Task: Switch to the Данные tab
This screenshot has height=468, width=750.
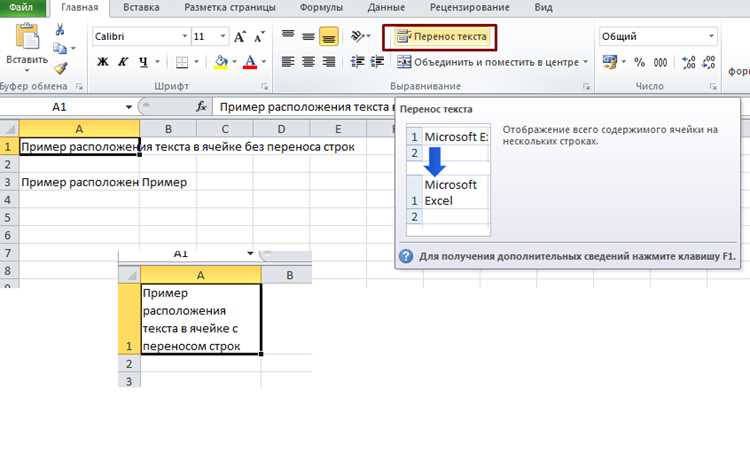Action: coord(386,8)
